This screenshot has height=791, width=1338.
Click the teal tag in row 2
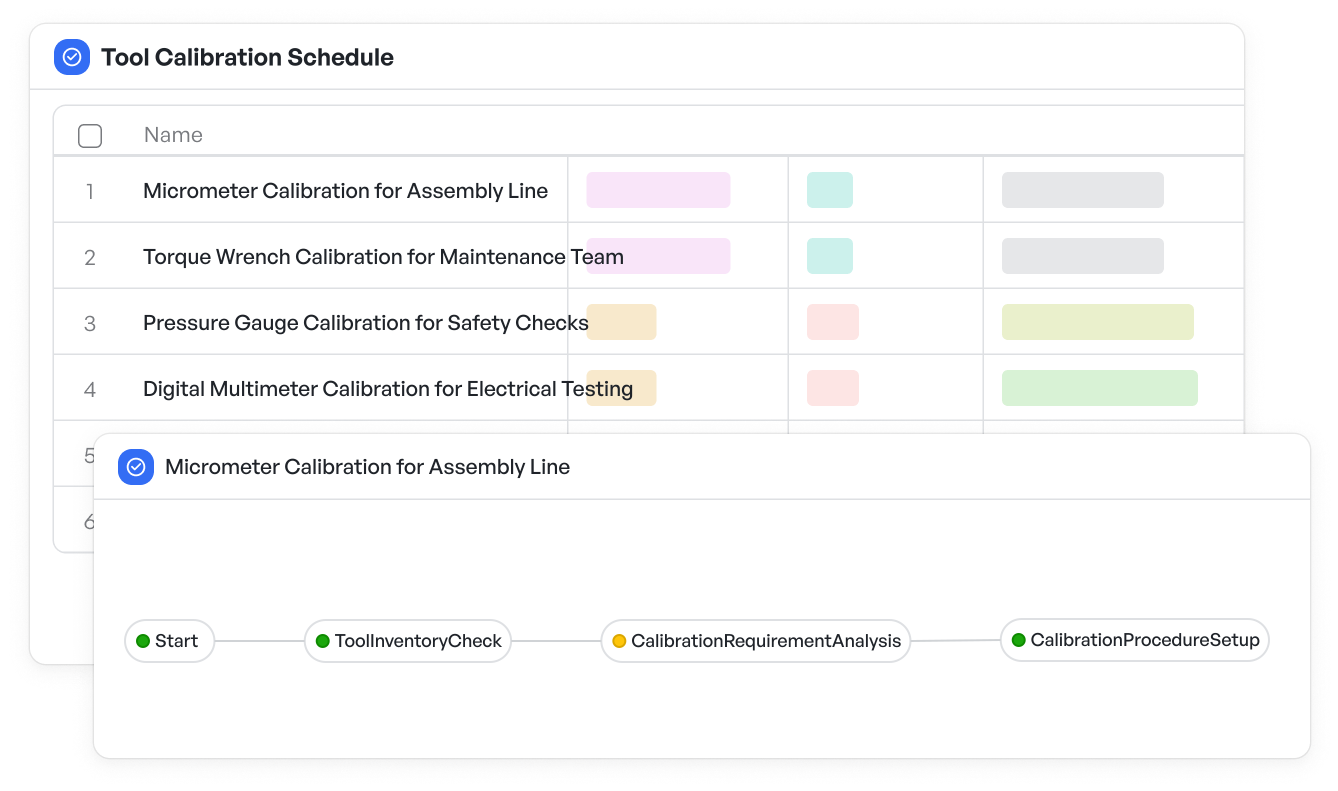pyautogui.click(x=830, y=256)
